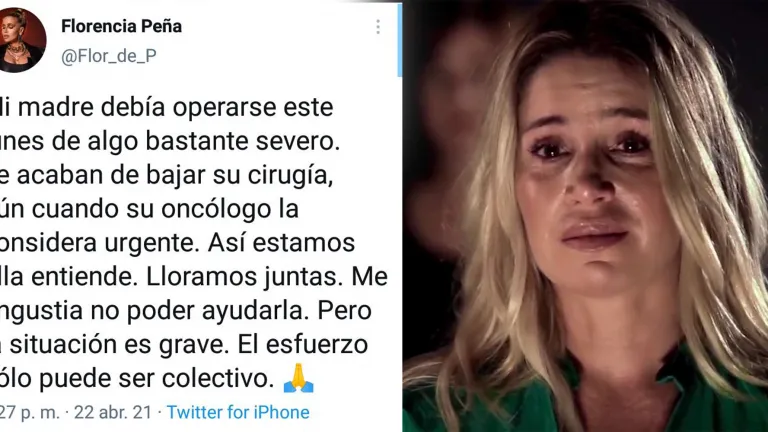
Task: Click the phrase bastante severo
Action: [x=242, y=142]
